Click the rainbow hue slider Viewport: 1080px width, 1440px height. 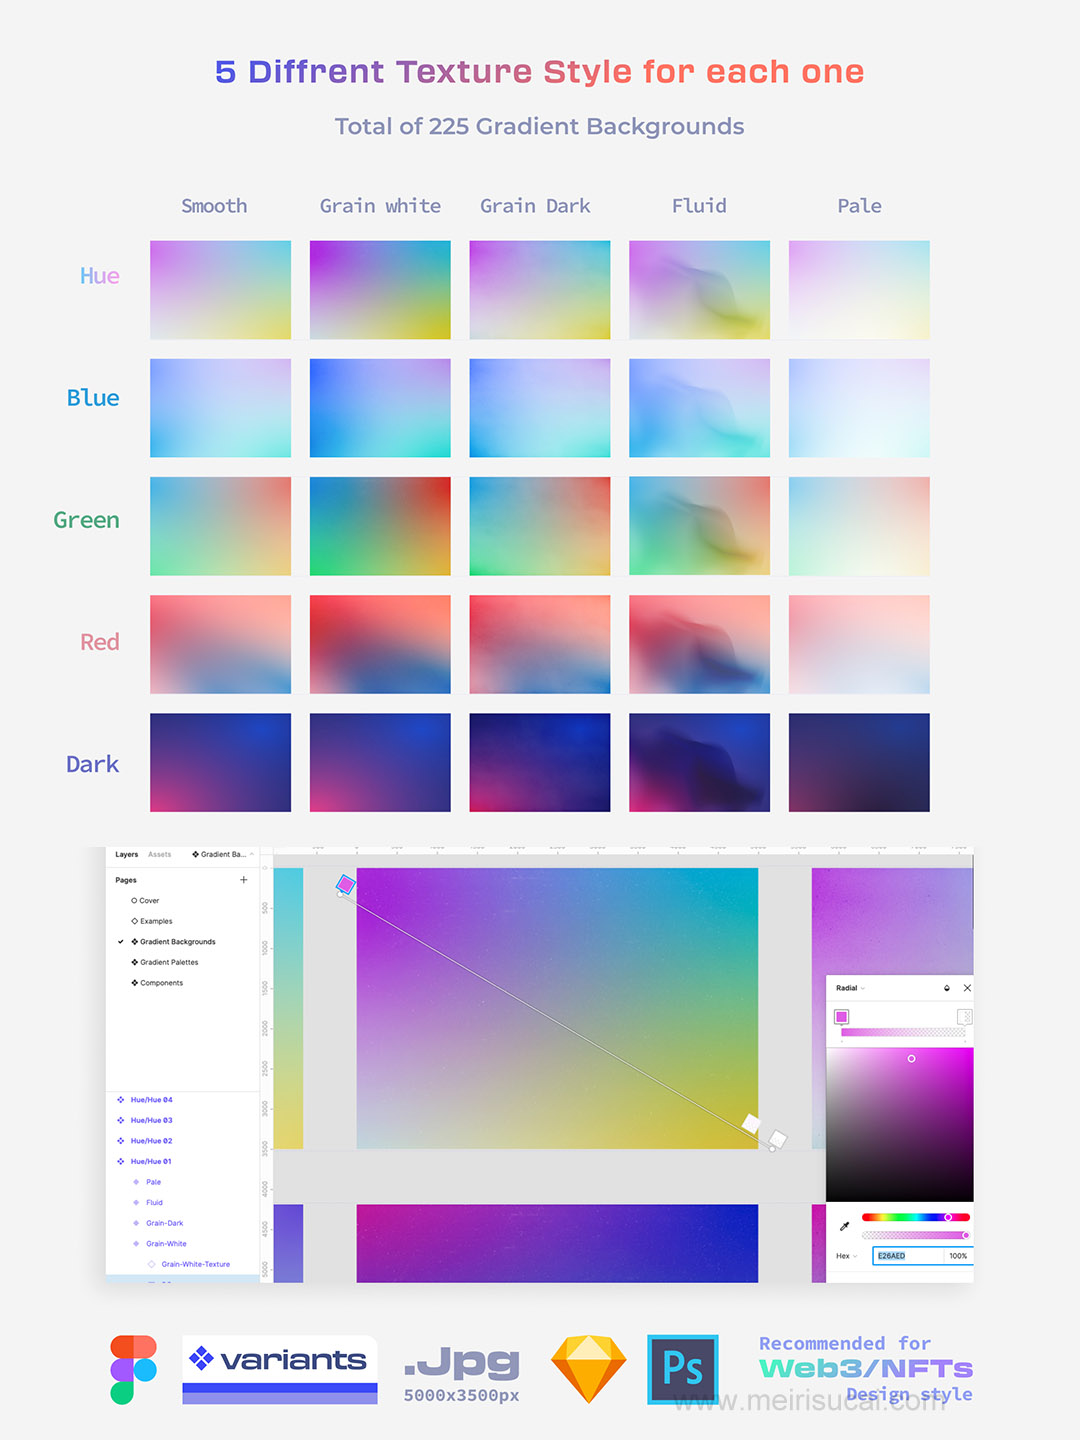tap(915, 1217)
